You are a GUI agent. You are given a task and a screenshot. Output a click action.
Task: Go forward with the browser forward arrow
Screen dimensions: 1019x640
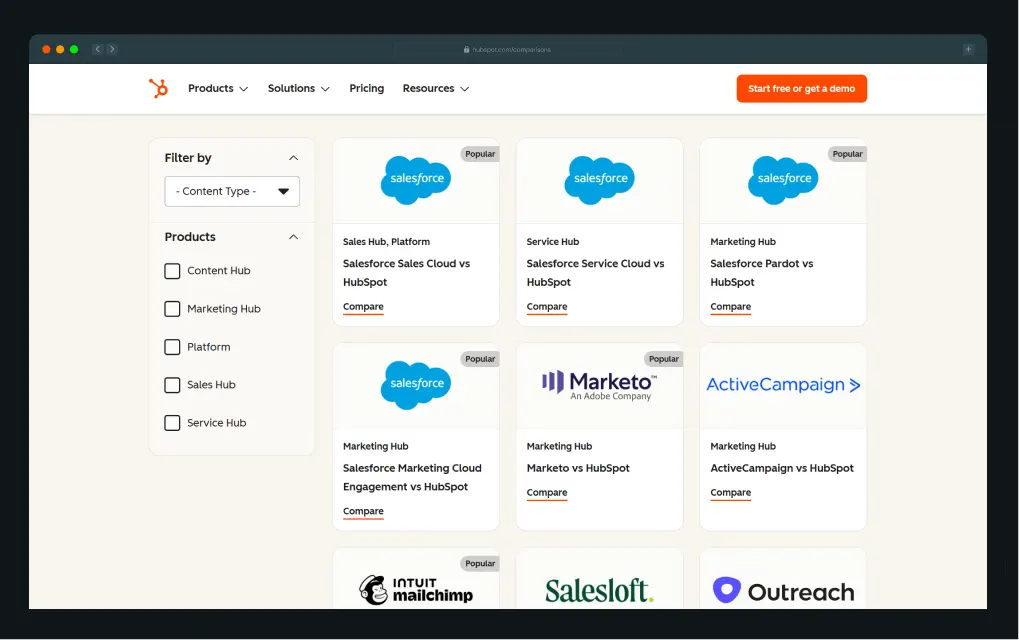[x=112, y=49]
